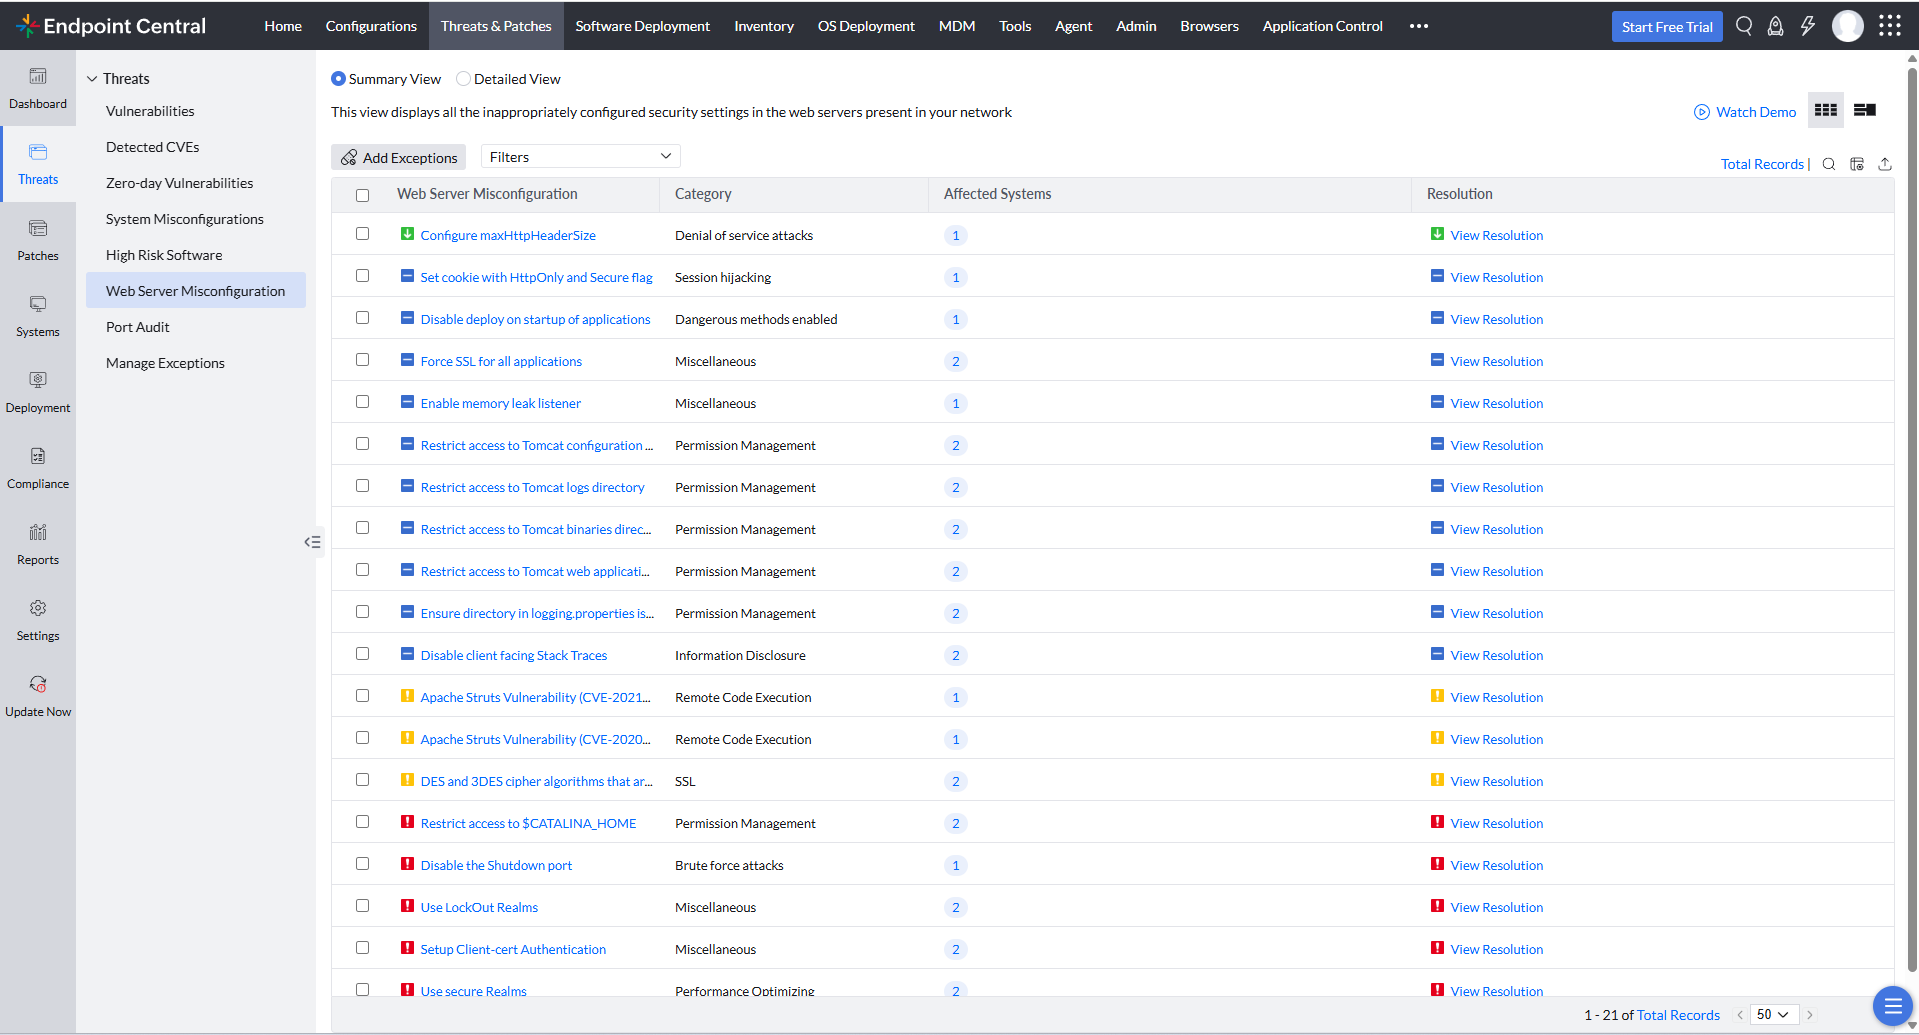Open the MDM tab
This screenshot has height=1035, width=1919.
point(957,26)
